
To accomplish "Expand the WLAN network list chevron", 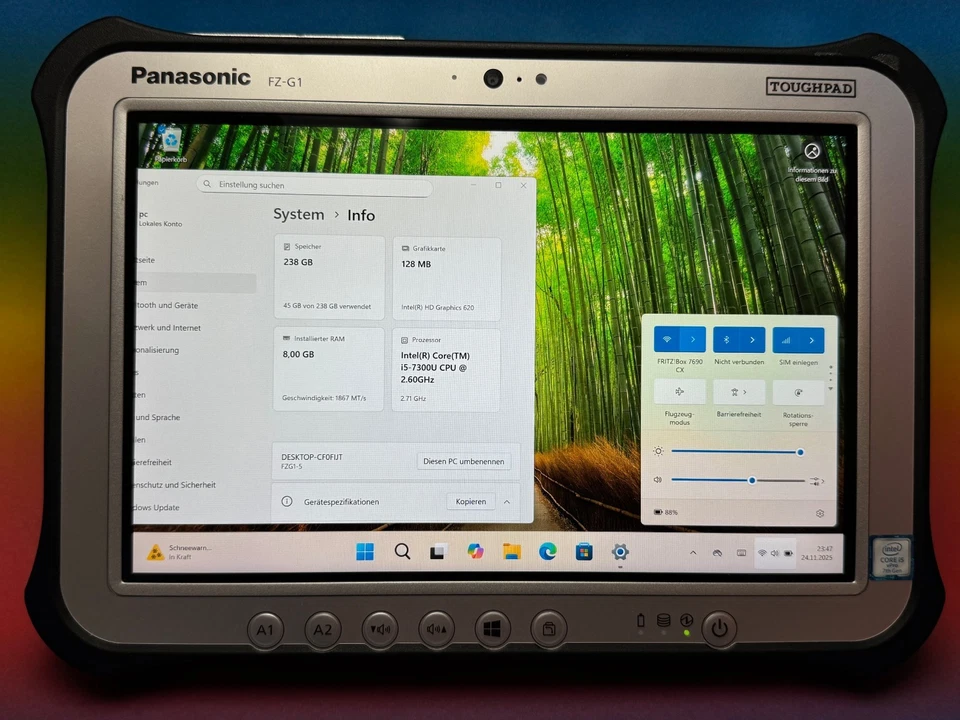I will click(x=693, y=339).
